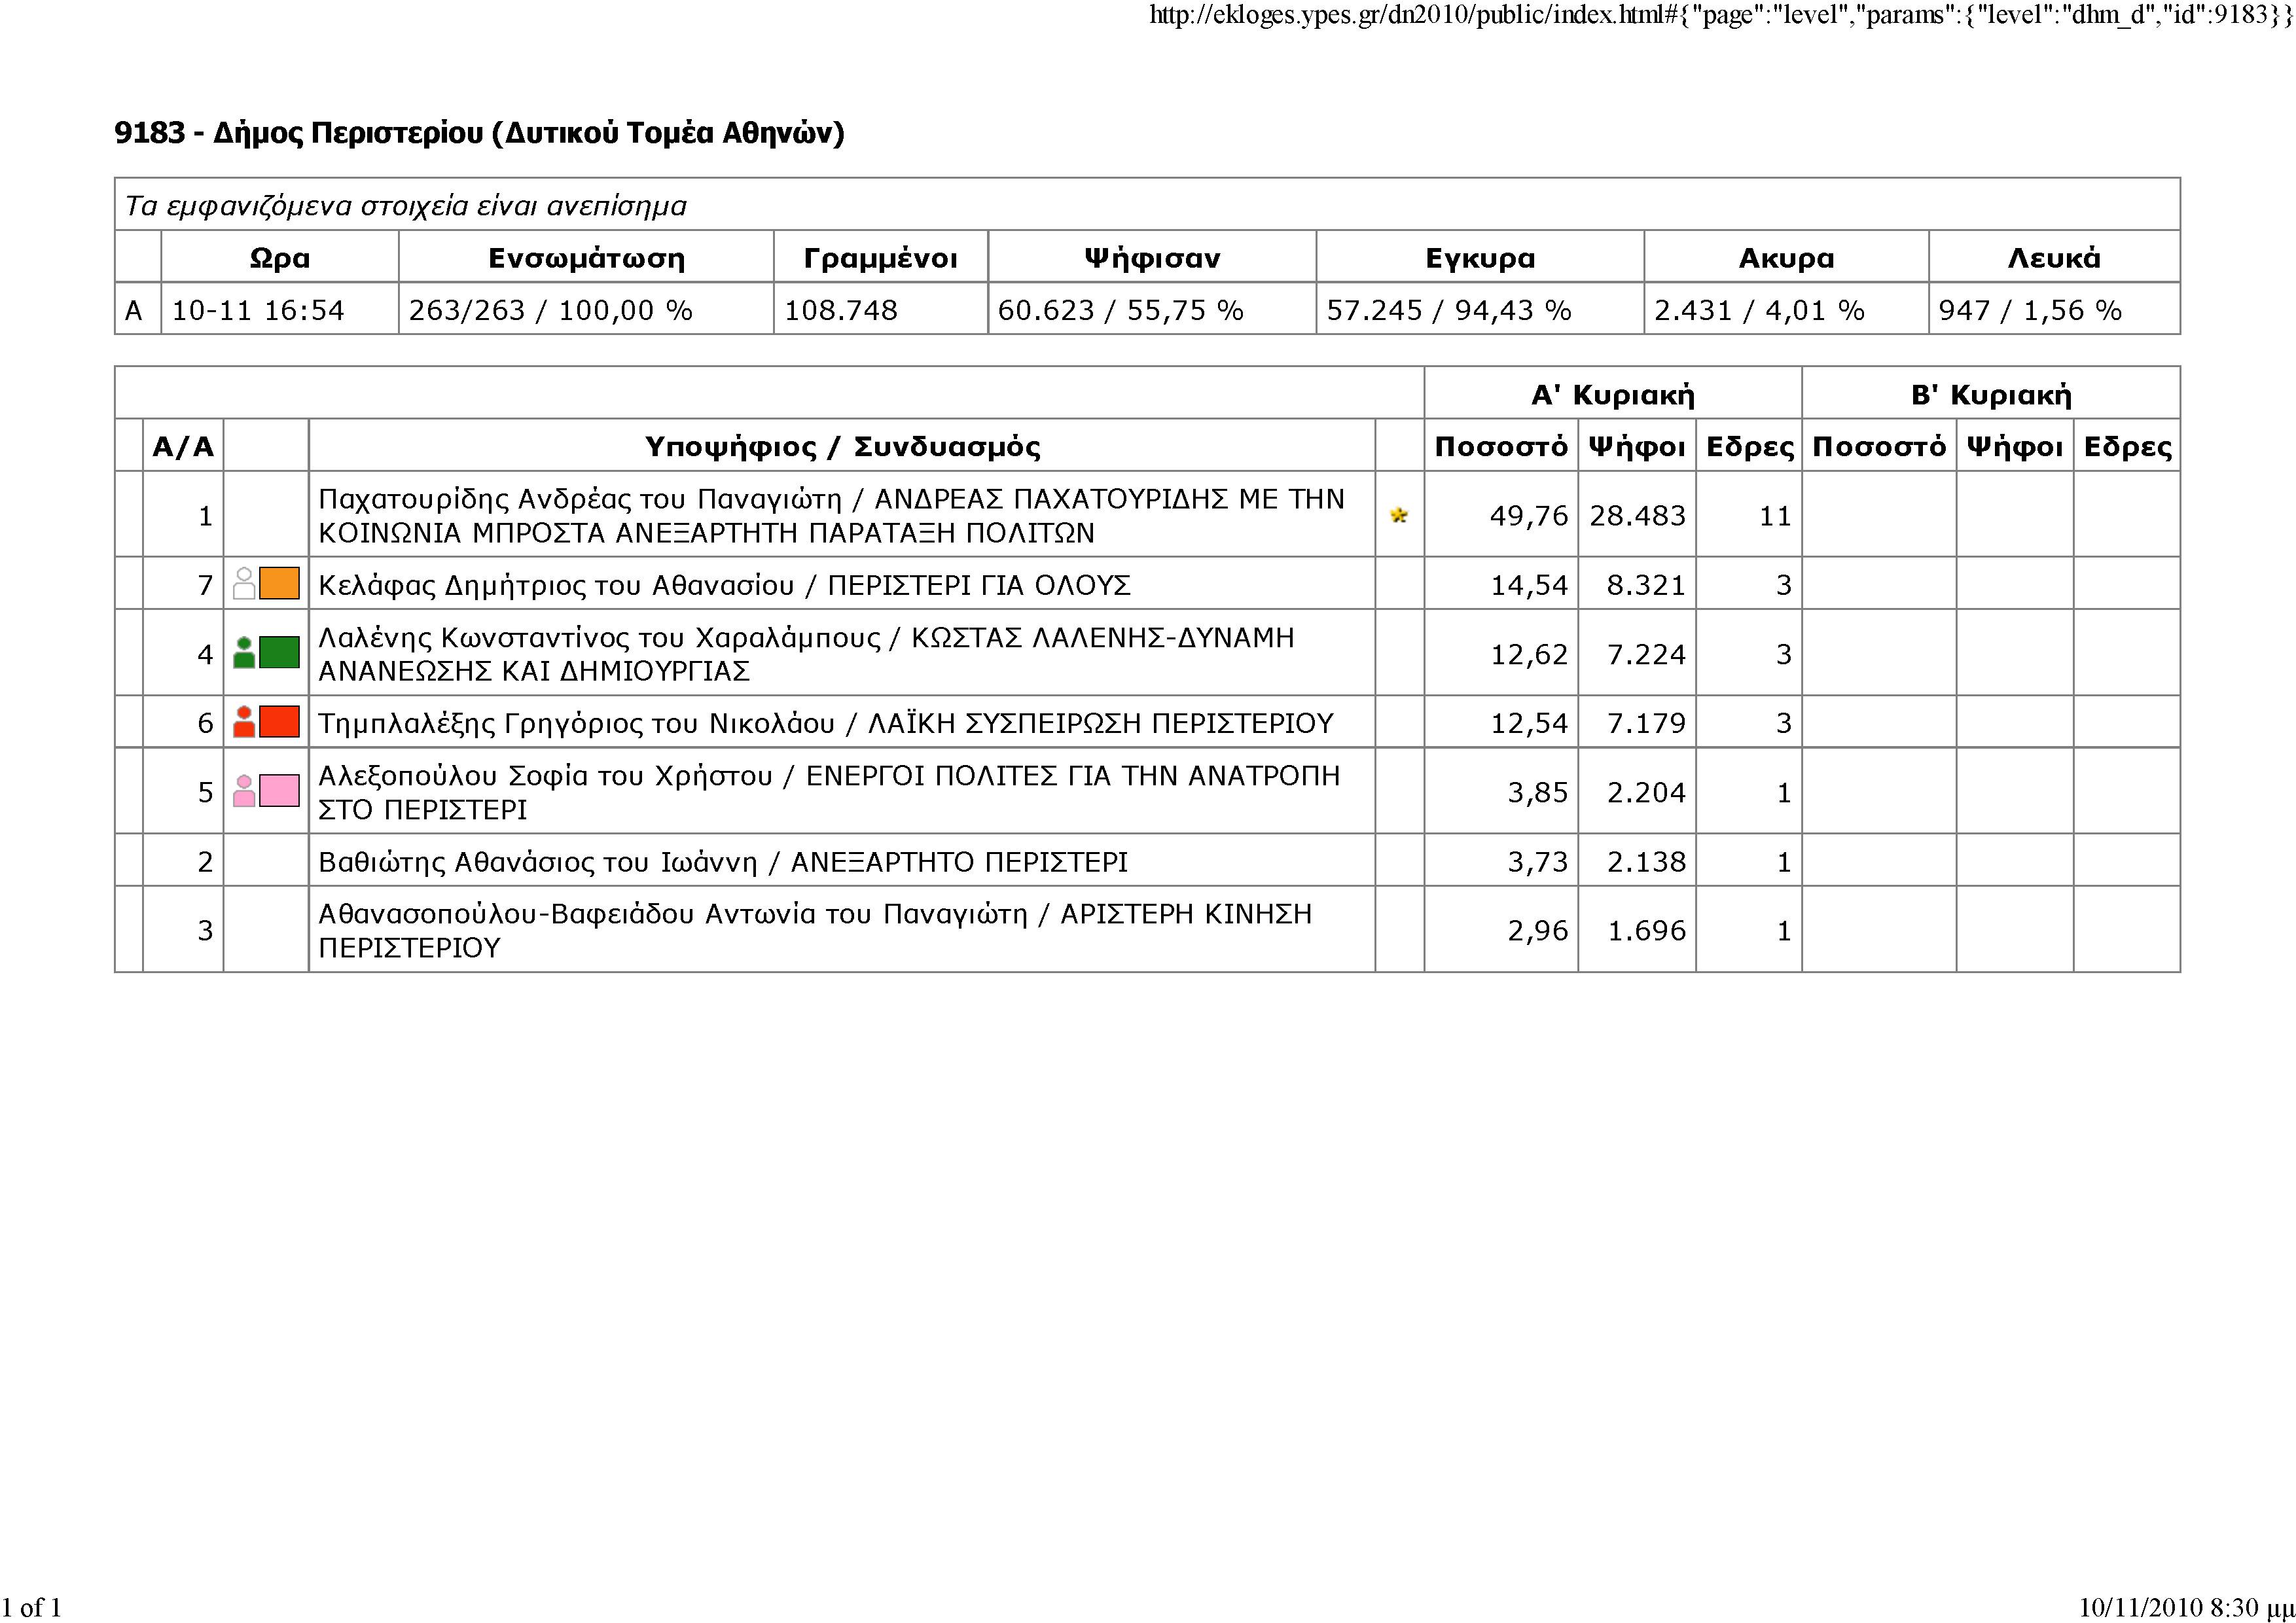Click the yellow star winner icon
This screenshot has height=1623, width=2296.
(1398, 515)
